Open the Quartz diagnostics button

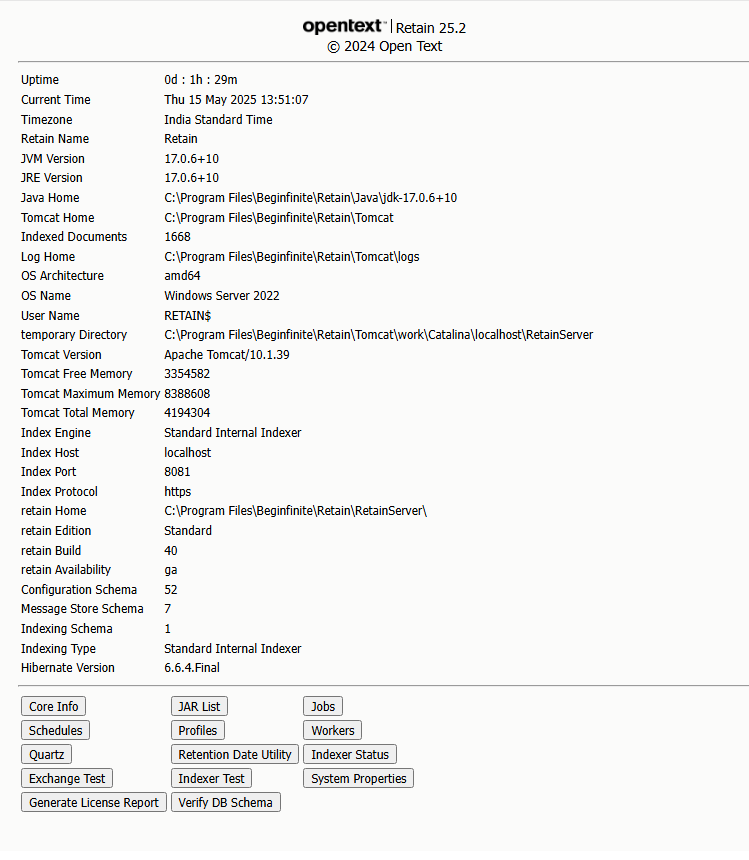pos(47,755)
